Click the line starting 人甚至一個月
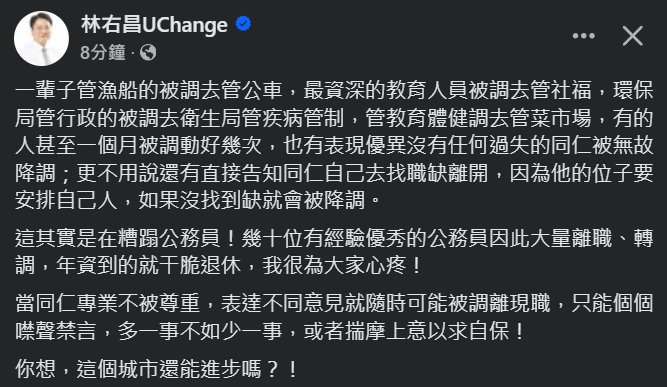The image size is (667, 387). point(334,145)
